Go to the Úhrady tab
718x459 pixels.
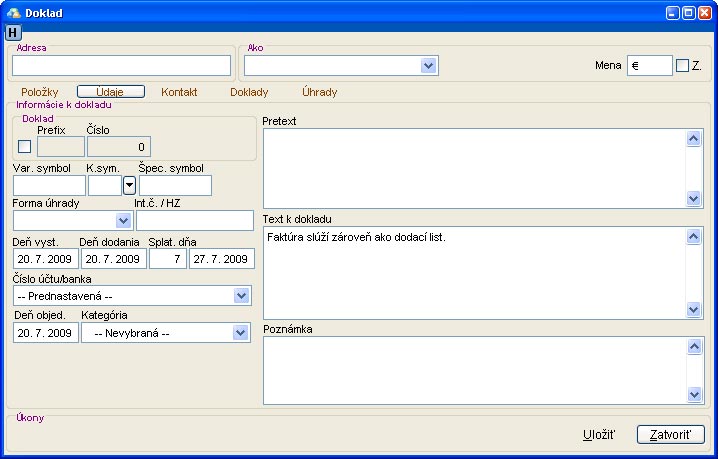coord(319,92)
